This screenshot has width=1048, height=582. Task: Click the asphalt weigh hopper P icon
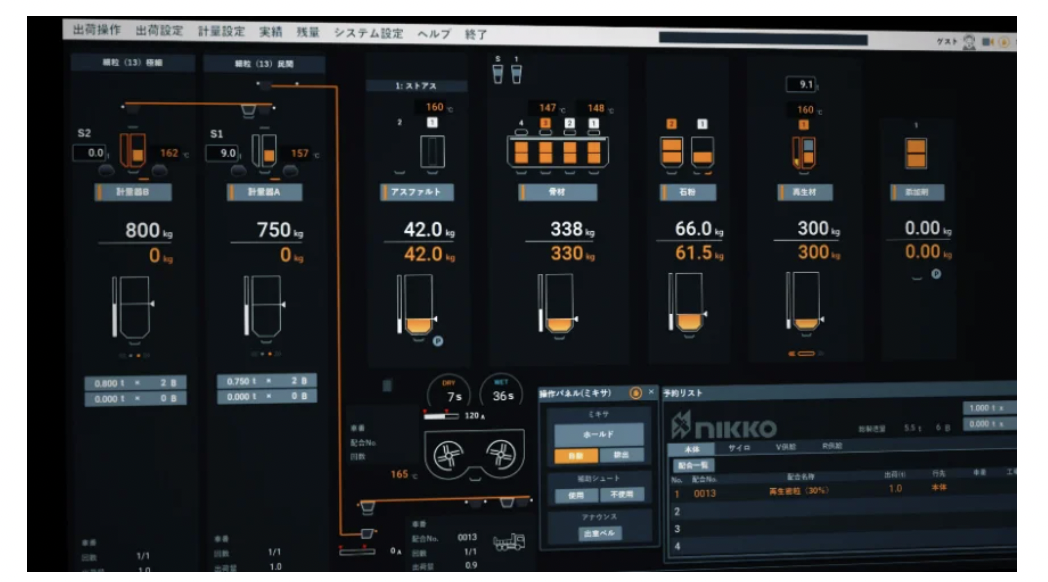437,341
